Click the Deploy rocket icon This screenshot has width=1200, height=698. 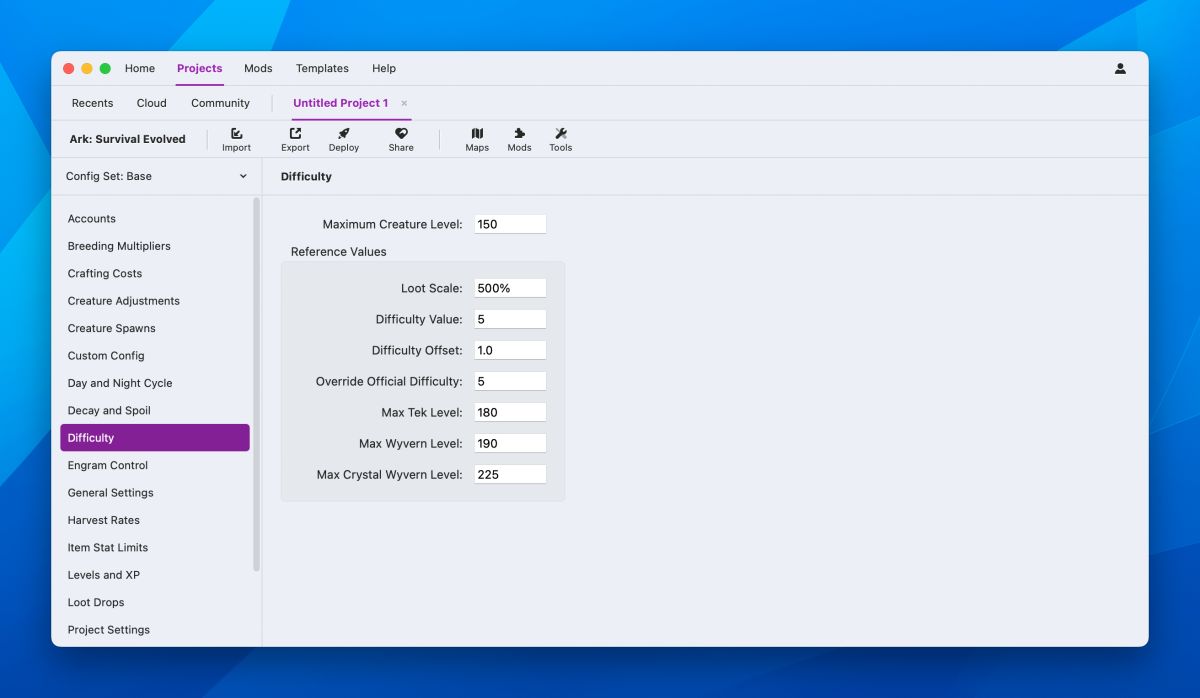coord(344,139)
